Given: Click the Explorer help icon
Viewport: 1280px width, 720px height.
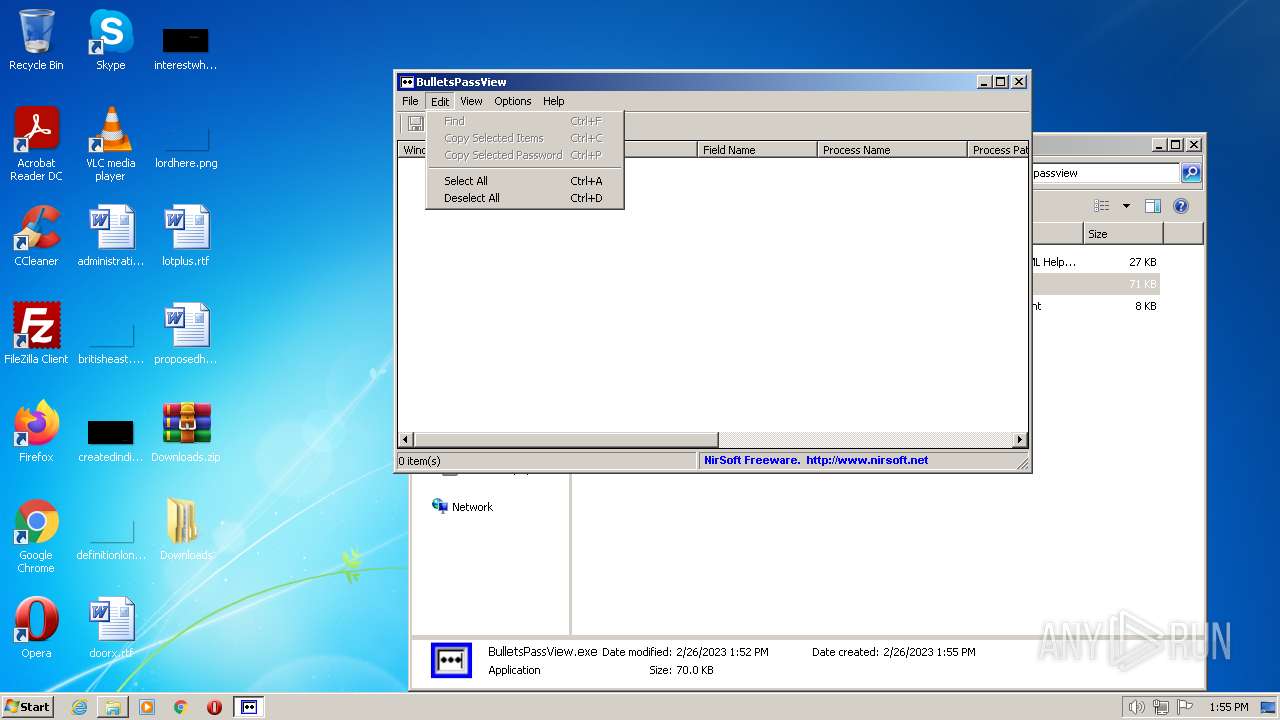Looking at the screenshot, I should click(x=1181, y=206).
